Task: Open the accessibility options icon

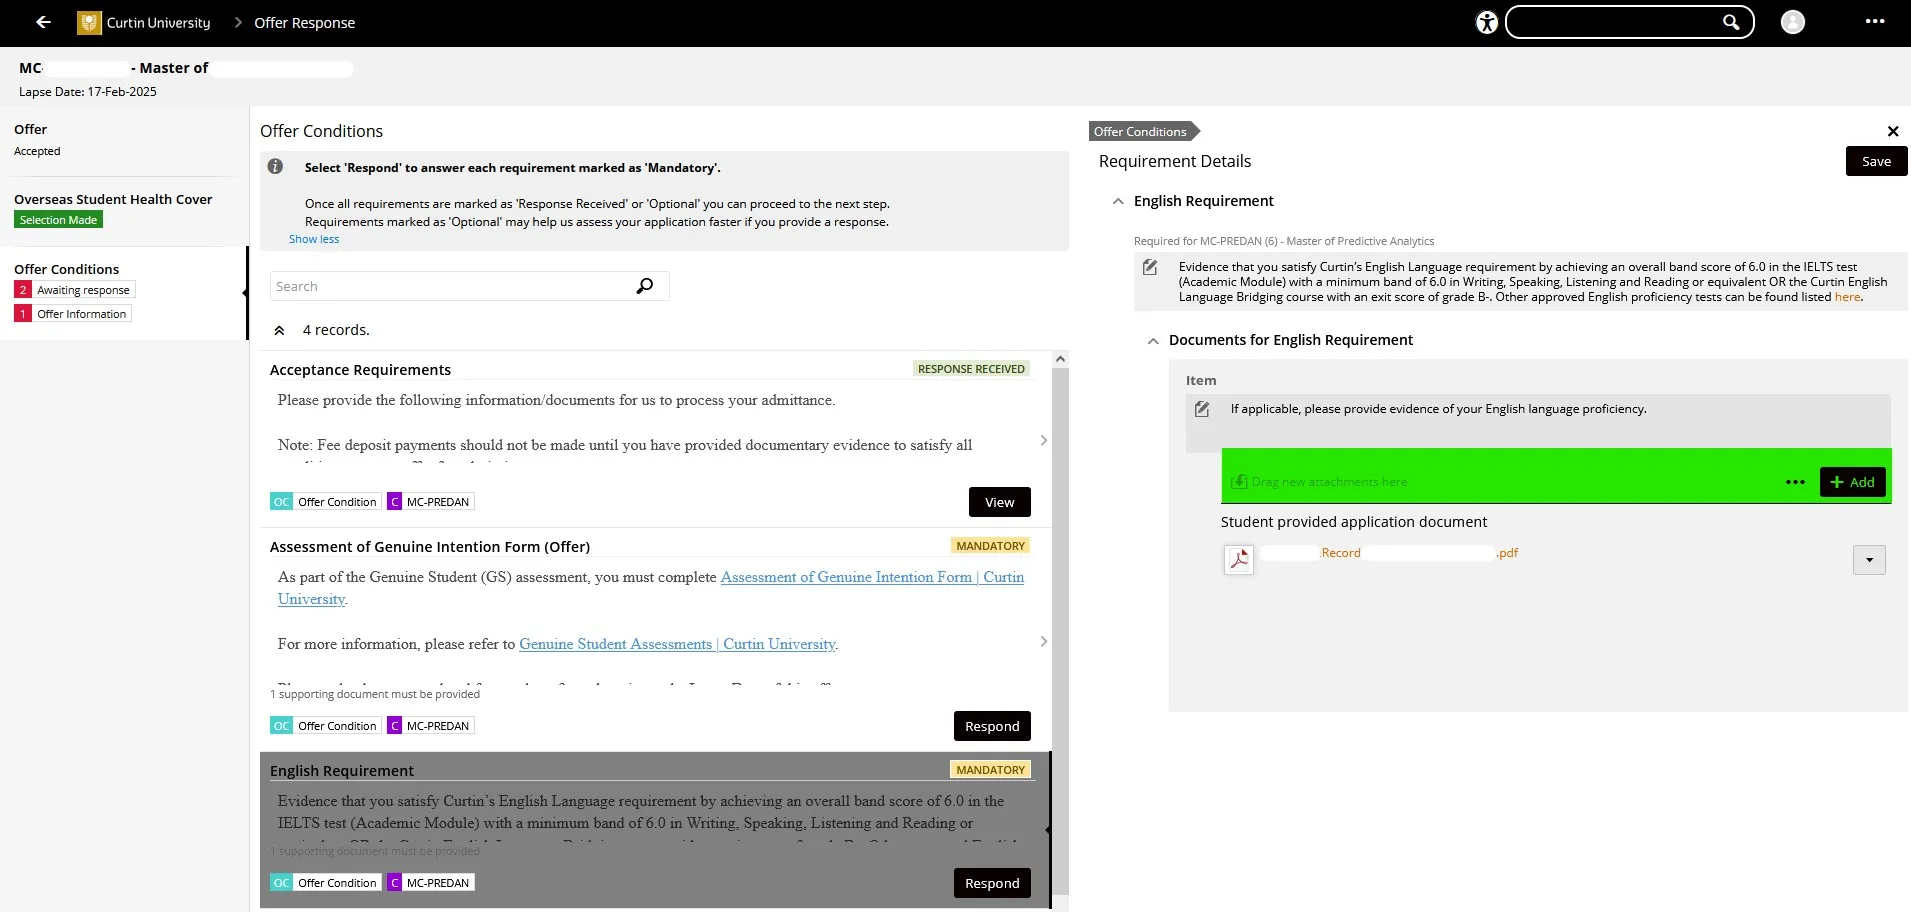Action: coord(1487,22)
